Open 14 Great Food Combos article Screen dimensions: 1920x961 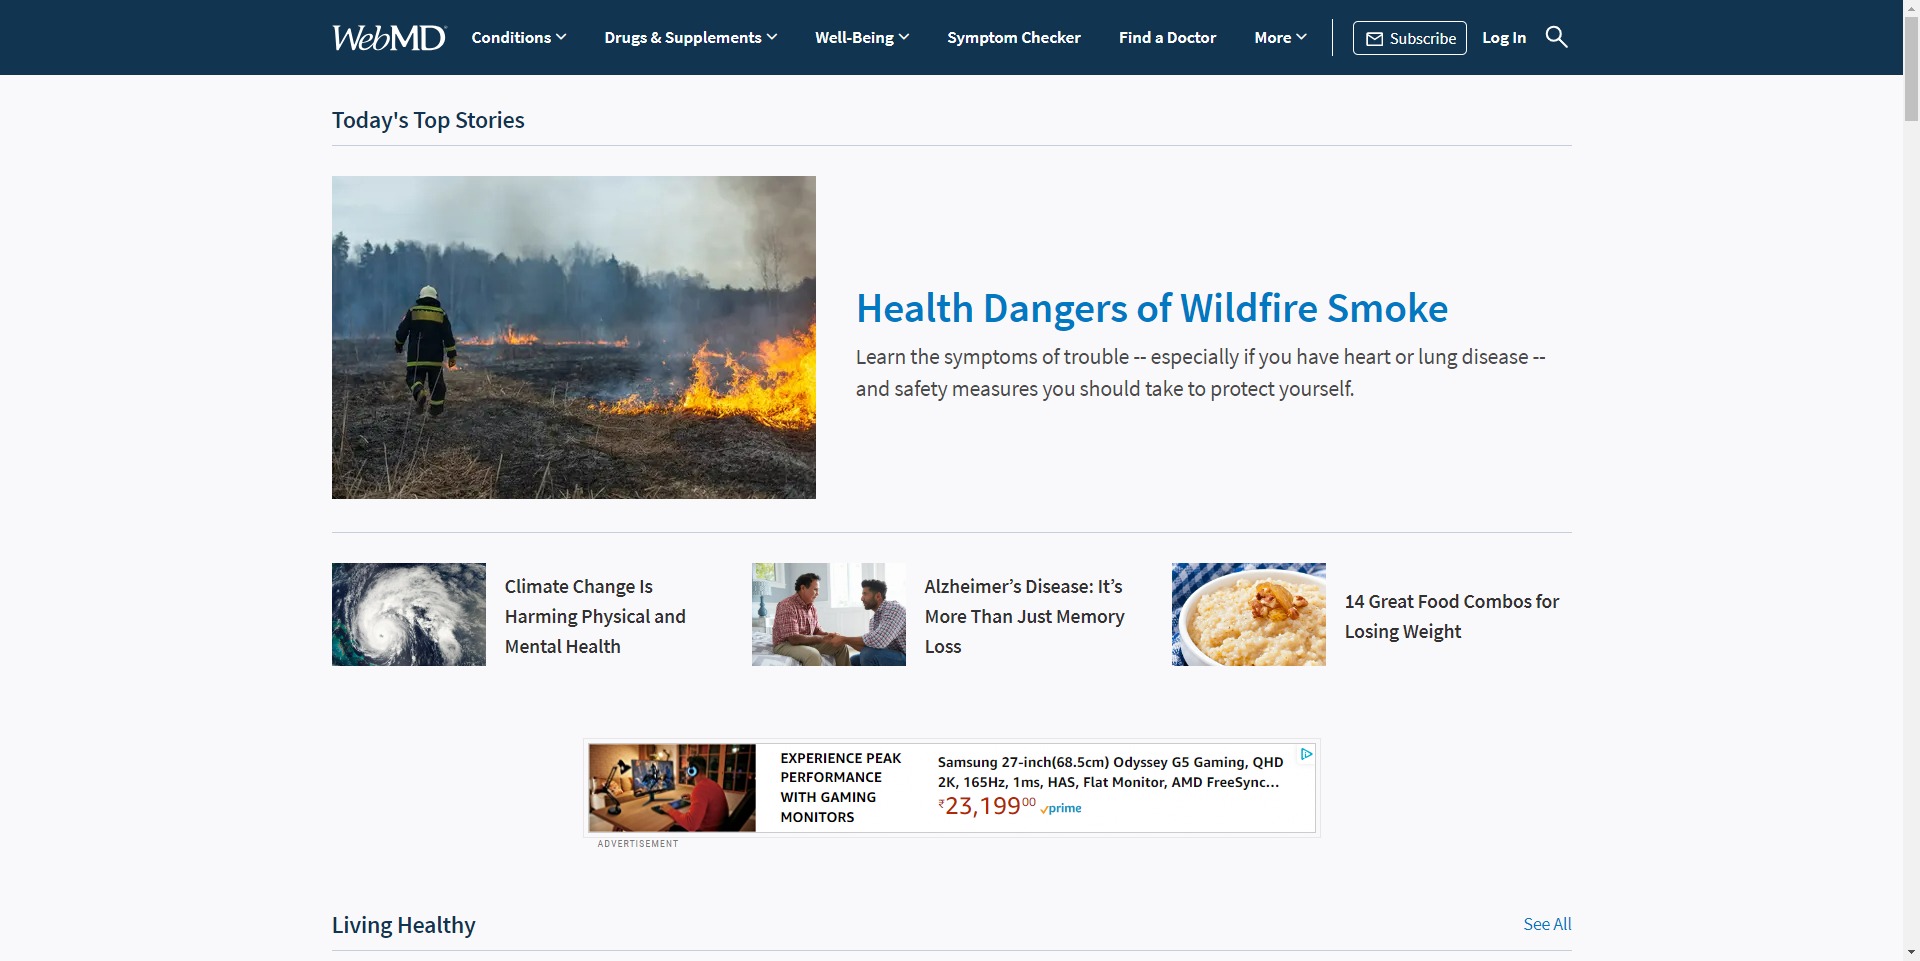coord(1451,616)
